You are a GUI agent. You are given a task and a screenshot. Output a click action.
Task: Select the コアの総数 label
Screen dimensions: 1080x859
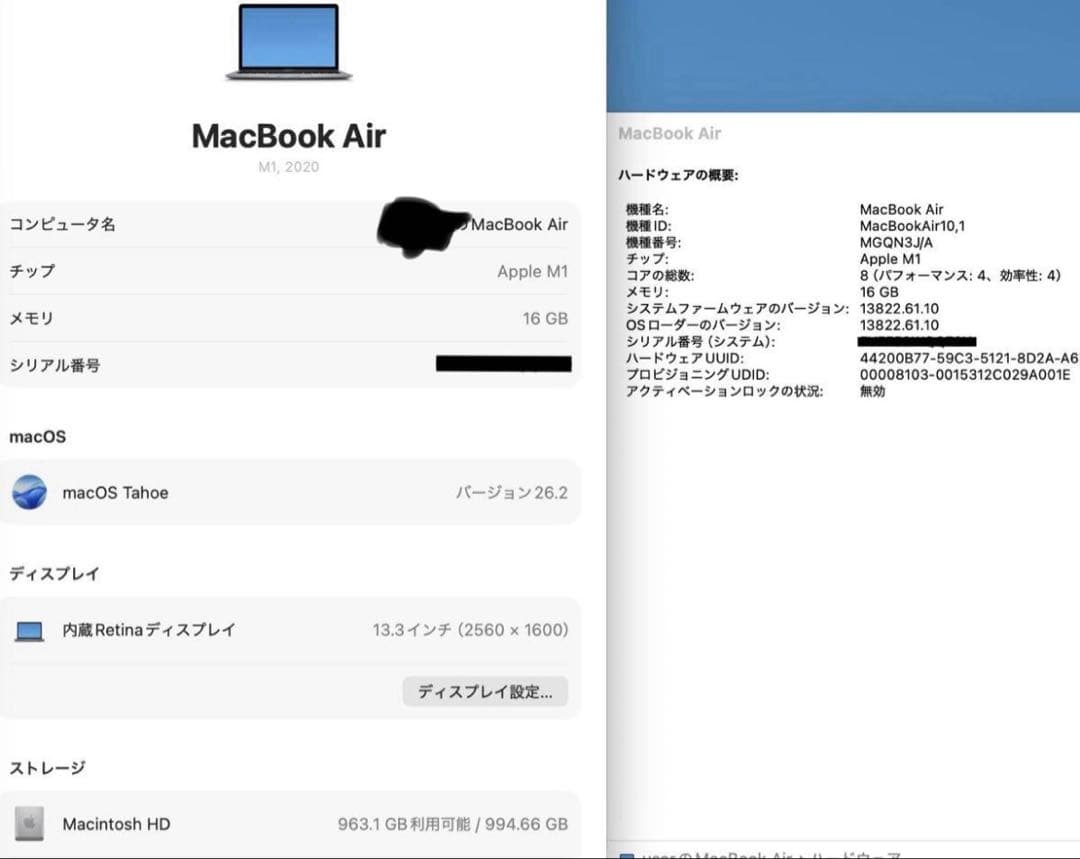[x=660, y=276]
